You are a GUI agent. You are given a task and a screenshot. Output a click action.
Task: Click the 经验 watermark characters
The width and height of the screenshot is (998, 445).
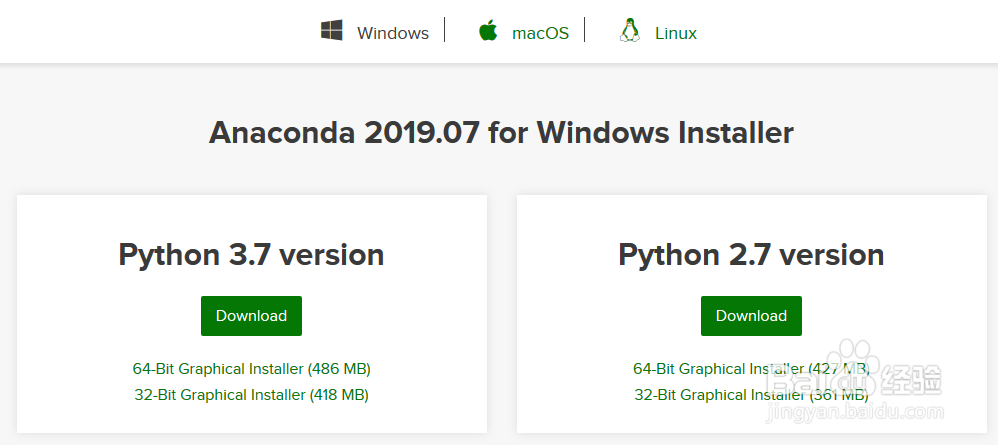(x=911, y=379)
